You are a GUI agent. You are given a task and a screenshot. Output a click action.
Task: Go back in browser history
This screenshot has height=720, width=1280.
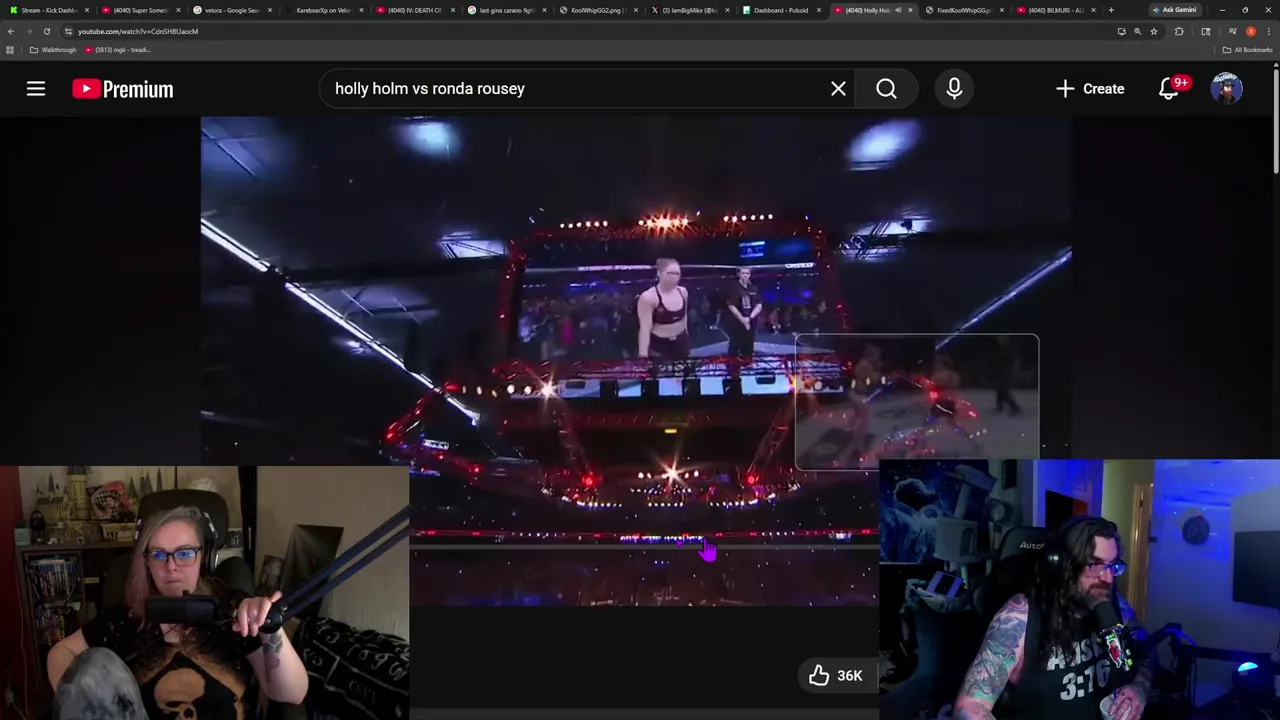[x=11, y=31]
